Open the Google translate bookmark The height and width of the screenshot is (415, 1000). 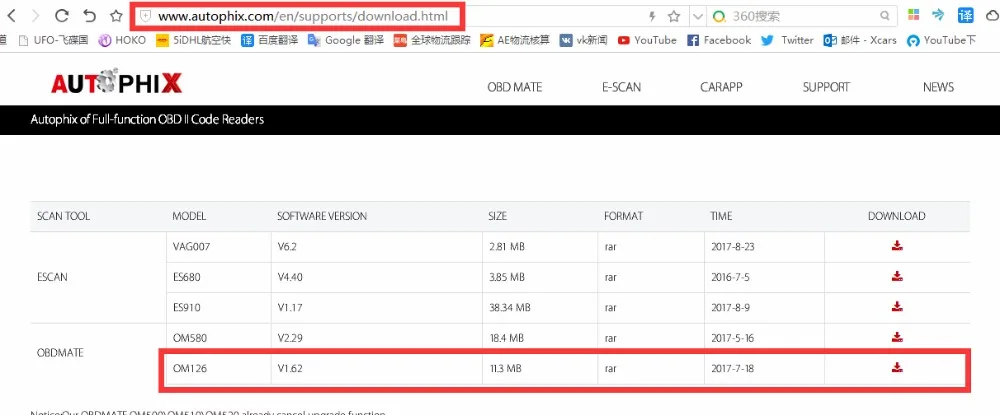coord(346,40)
